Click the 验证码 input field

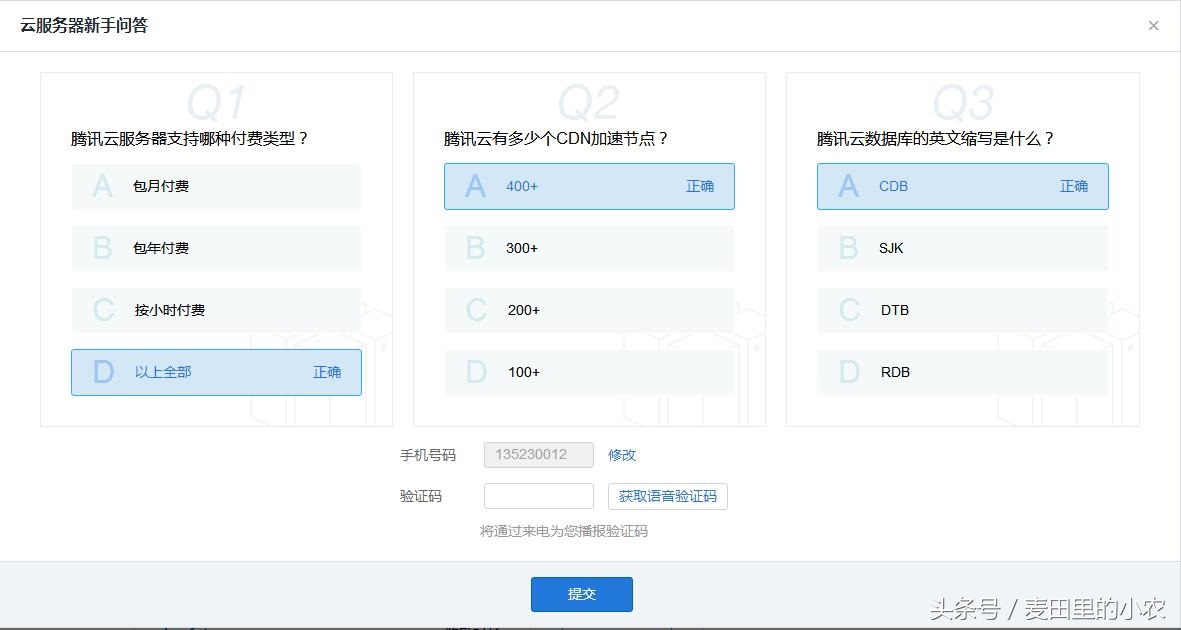[538, 495]
